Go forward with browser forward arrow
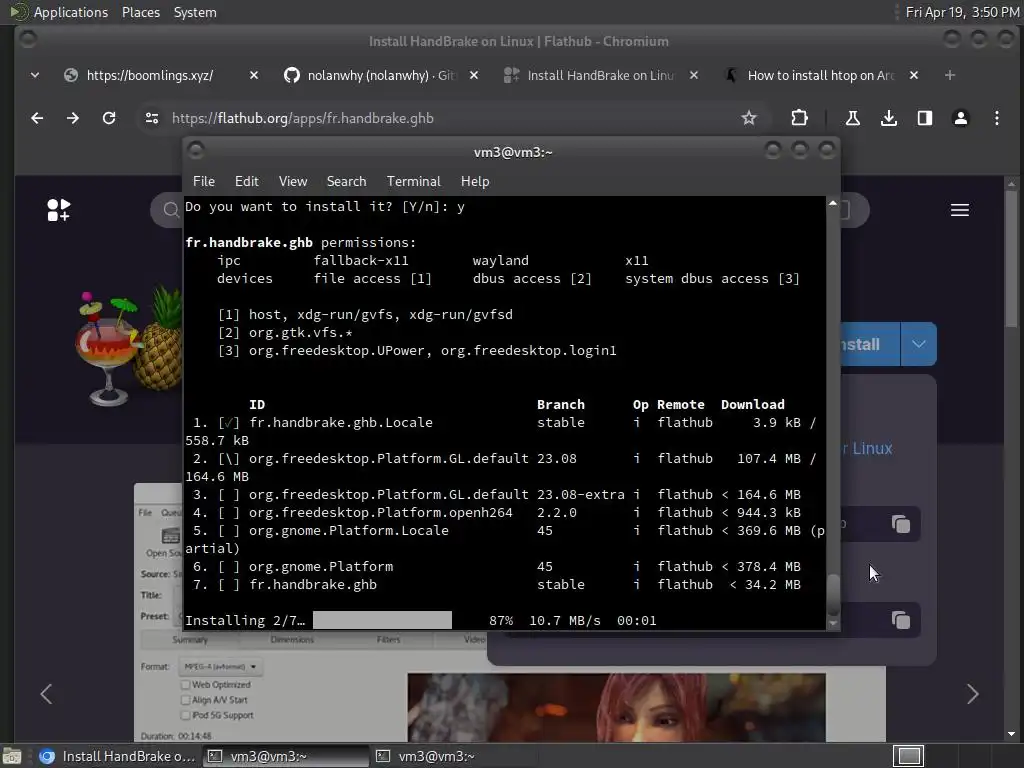1024x768 pixels. (x=73, y=118)
